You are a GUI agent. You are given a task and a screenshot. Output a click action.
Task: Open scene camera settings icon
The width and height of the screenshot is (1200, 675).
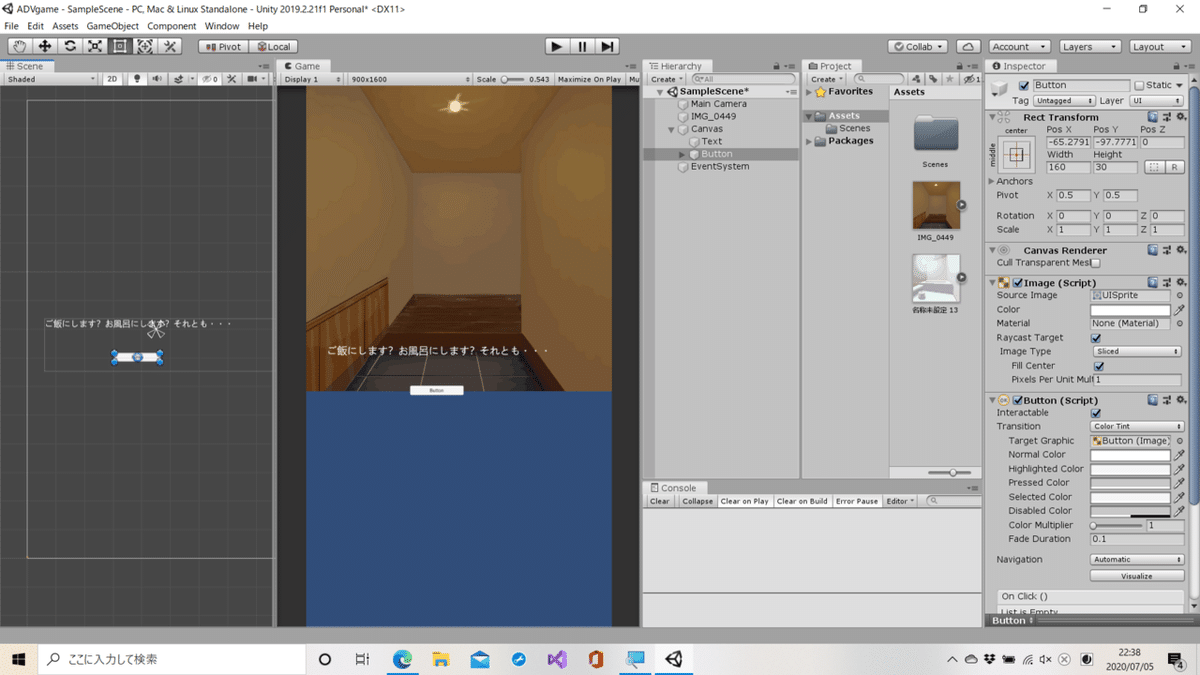pyautogui.click(x=254, y=79)
